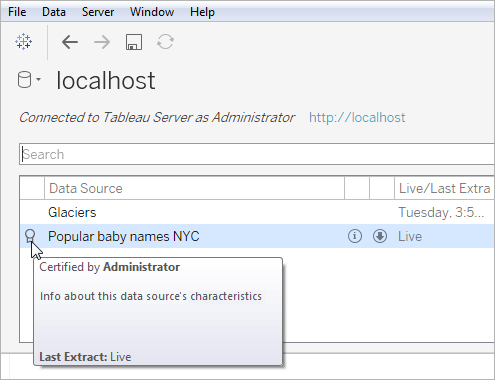Click into the Search field
This screenshot has width=495, height=380.
coord(257,154)
